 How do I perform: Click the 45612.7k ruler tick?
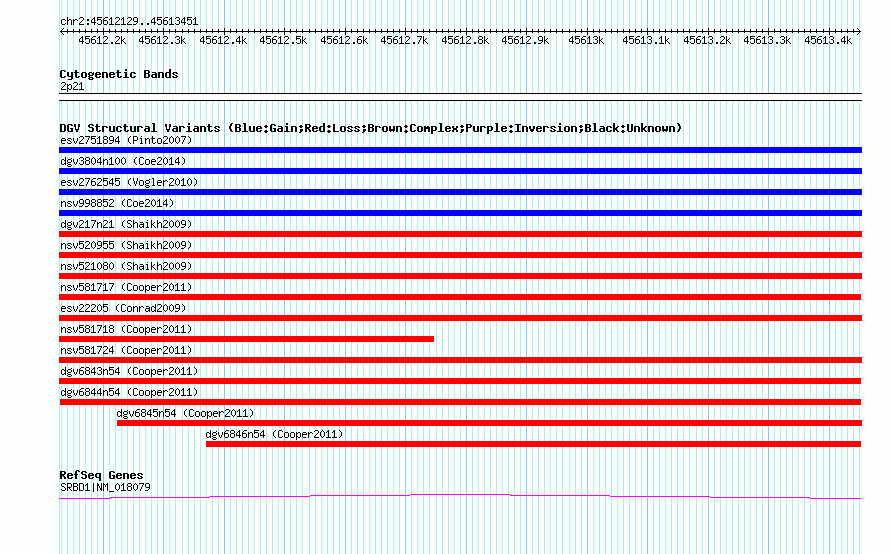404,40
